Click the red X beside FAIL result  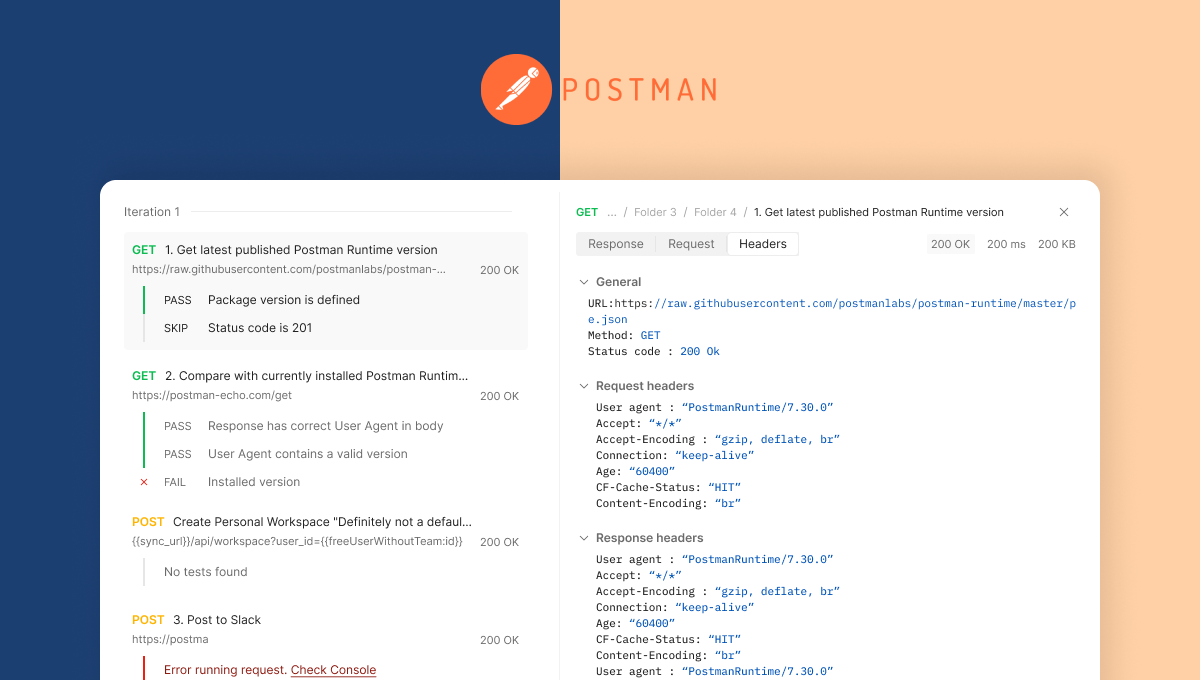tap(144, 482)
